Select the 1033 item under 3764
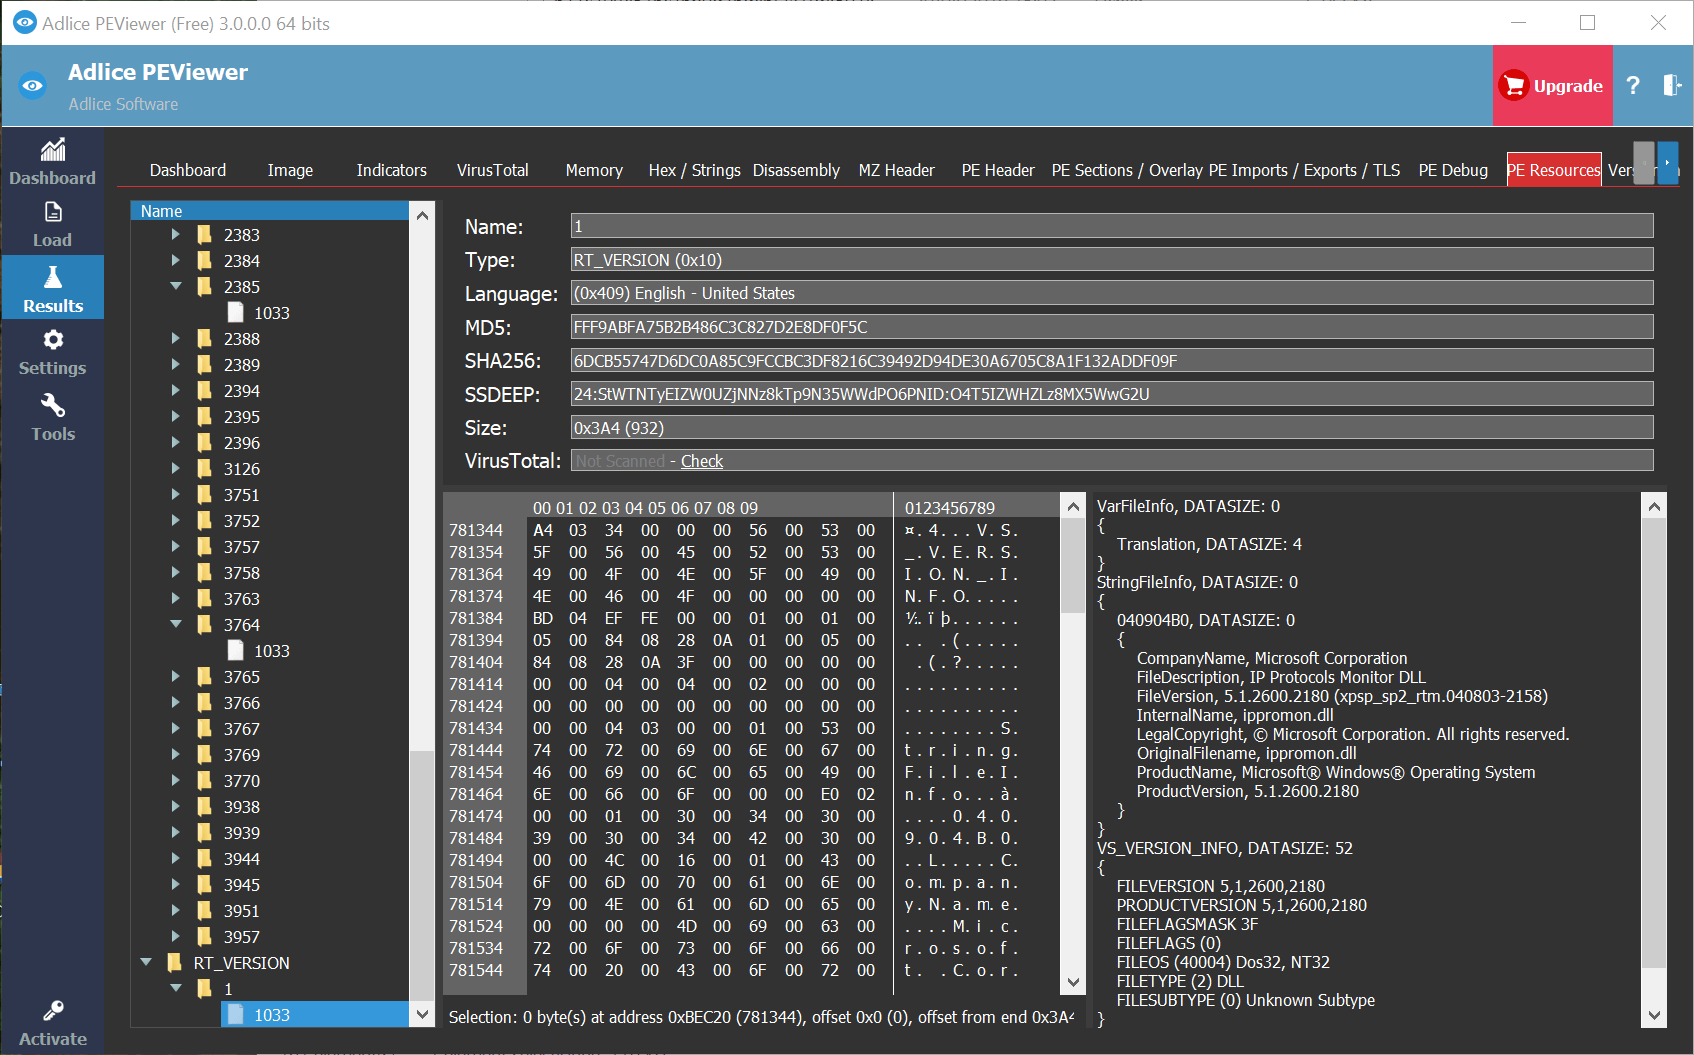 pyautogui.click(x=271, y=651)
